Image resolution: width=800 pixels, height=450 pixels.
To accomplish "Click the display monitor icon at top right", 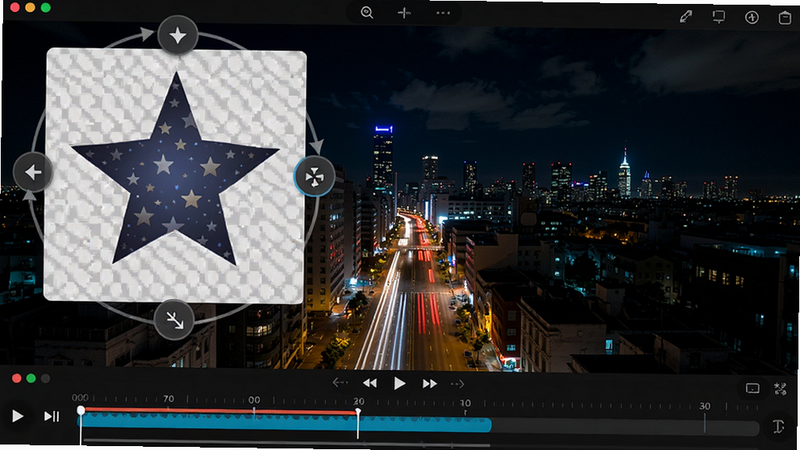I will point(719,17).
